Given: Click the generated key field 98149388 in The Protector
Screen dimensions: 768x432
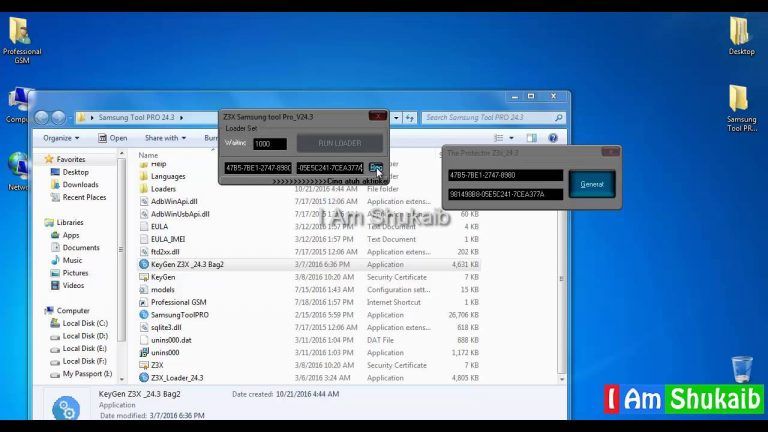Looking at the screenshot, I should pos(505,194).
